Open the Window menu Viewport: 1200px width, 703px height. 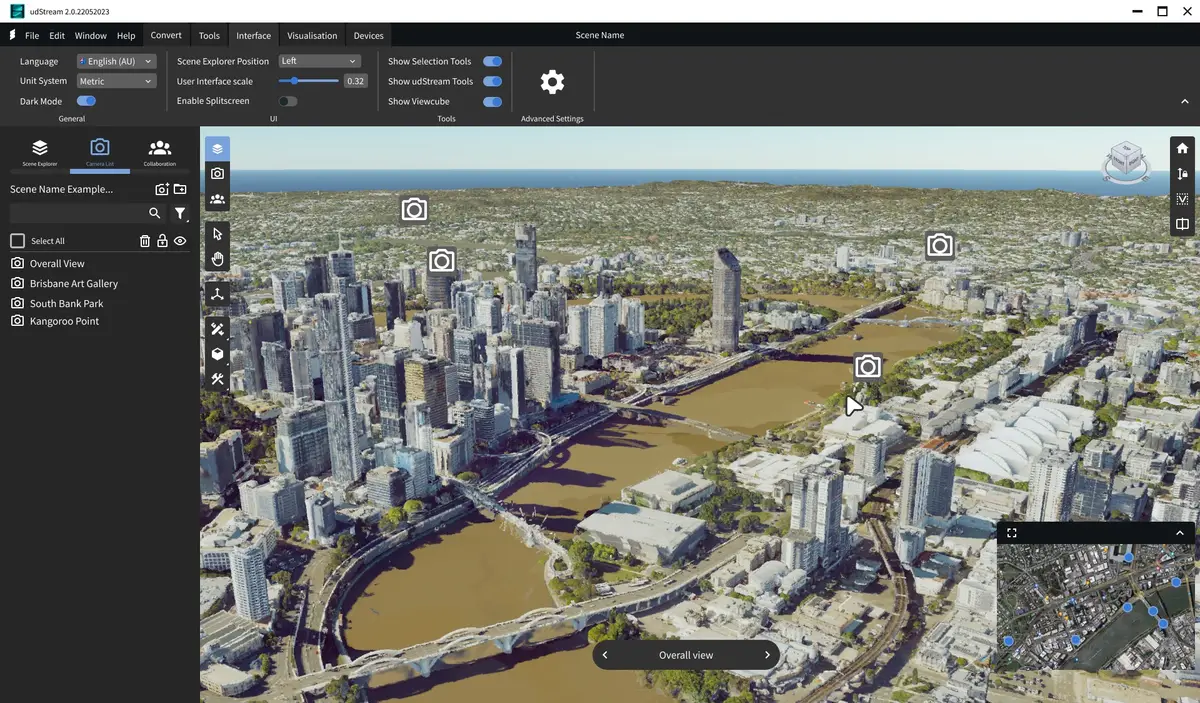91,35
